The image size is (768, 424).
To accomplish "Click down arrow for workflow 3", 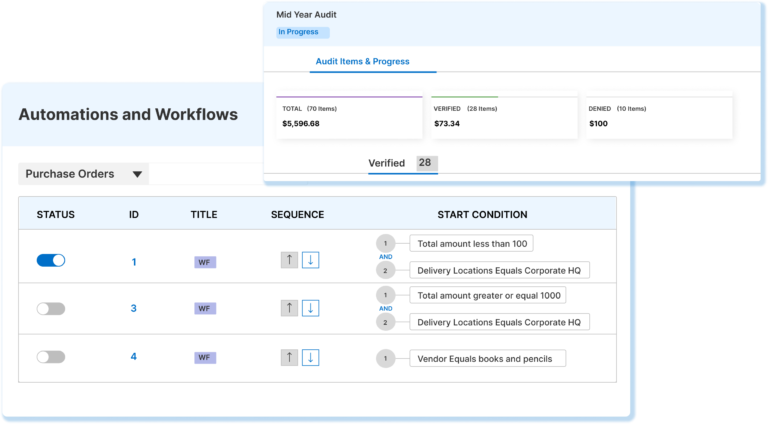I will click(x=310, y=308).
